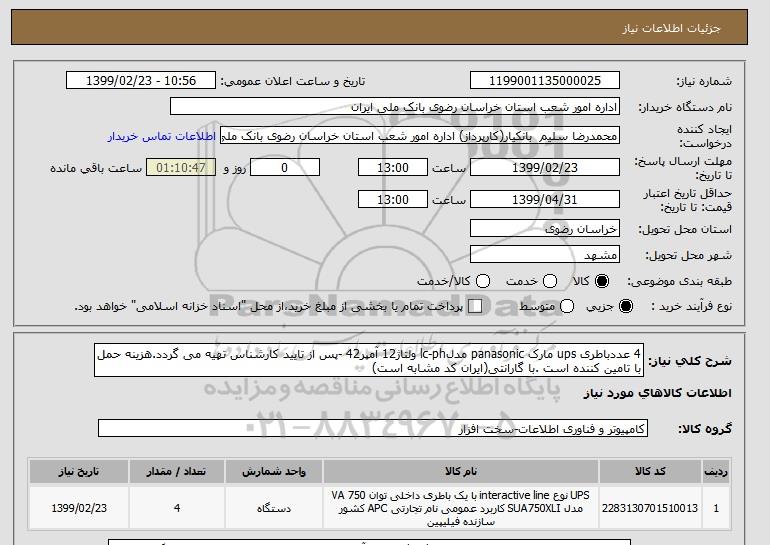Click the need date cell 1399/02/23
The image size is (770, 545).
coord(79,508)
